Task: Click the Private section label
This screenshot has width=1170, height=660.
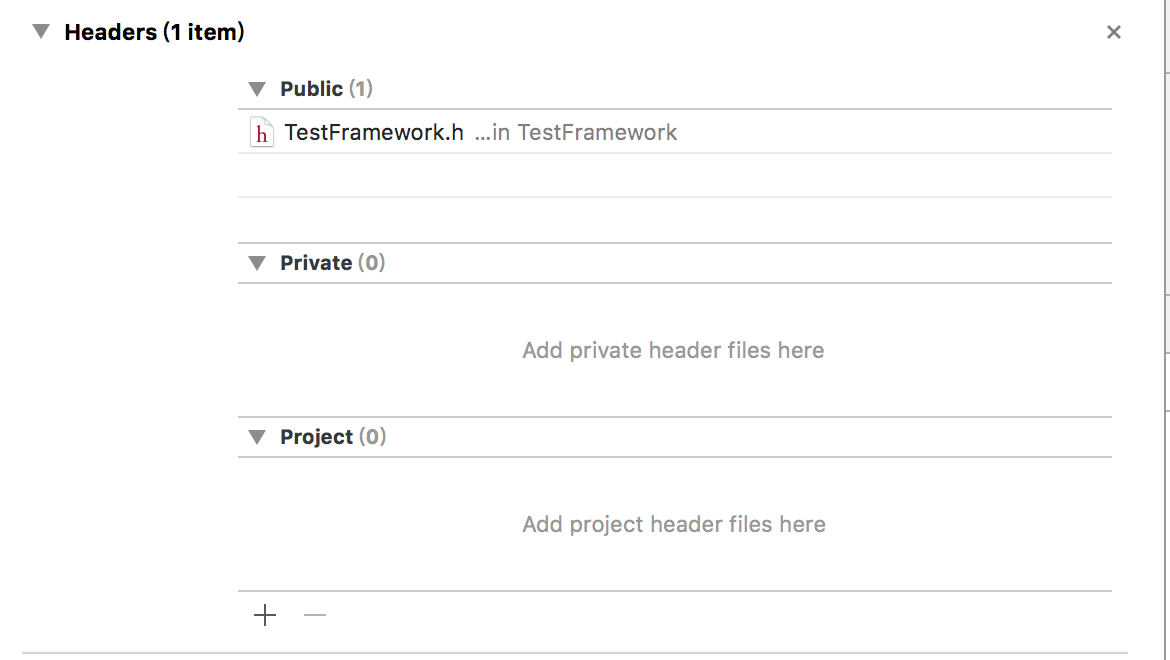Action: tap(316, 263)
